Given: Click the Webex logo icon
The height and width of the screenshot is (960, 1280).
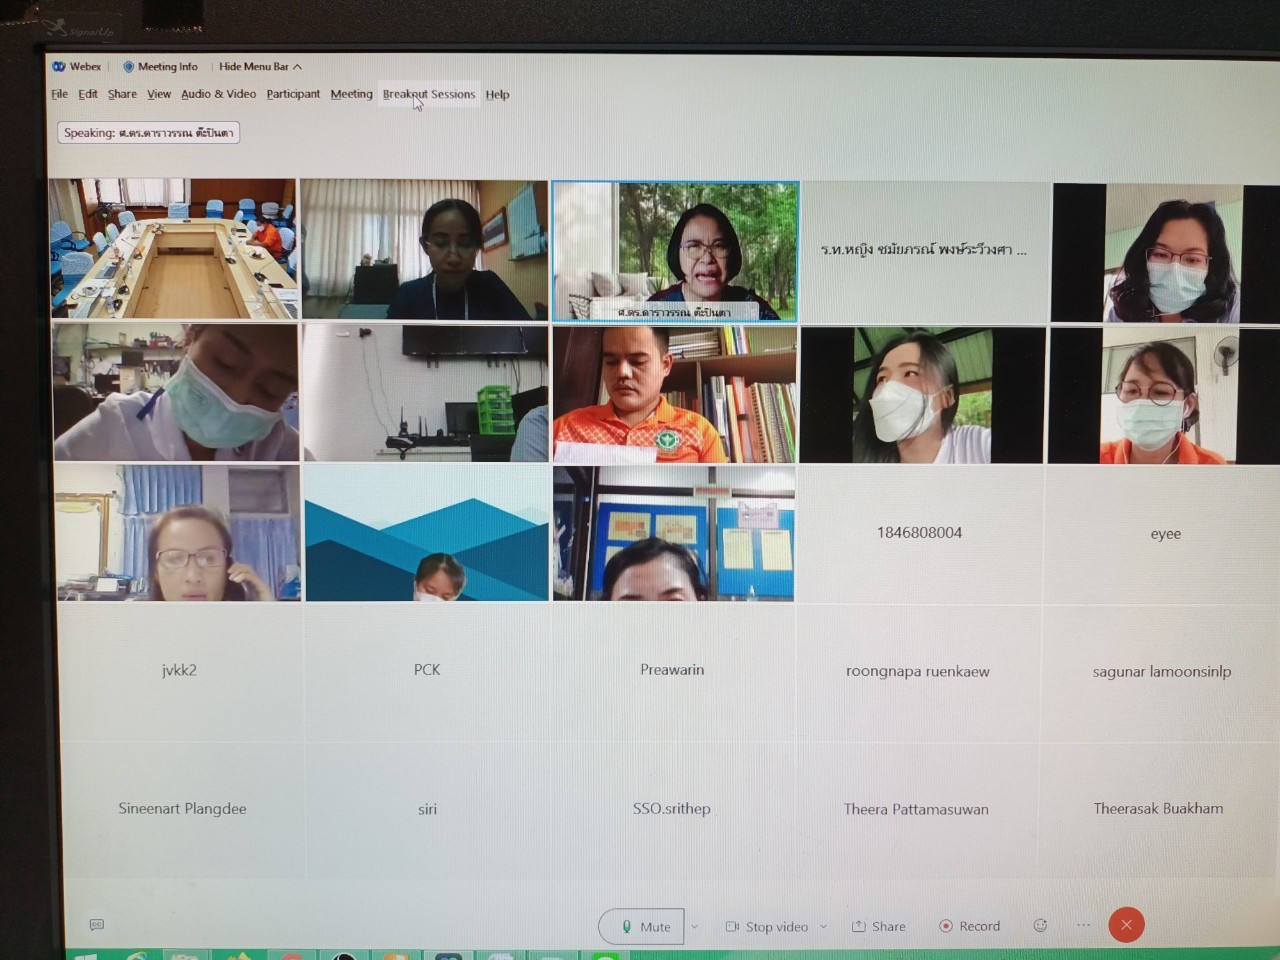Looking at the screenshot, I should click(59, 67).
